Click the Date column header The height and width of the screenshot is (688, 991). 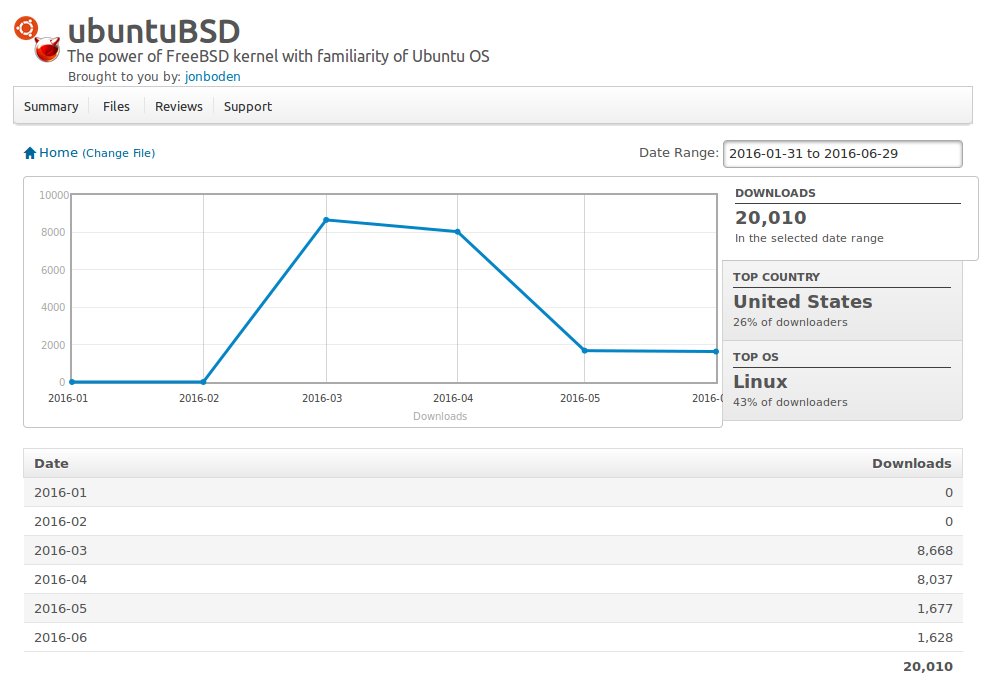click(x=51, y=463)
